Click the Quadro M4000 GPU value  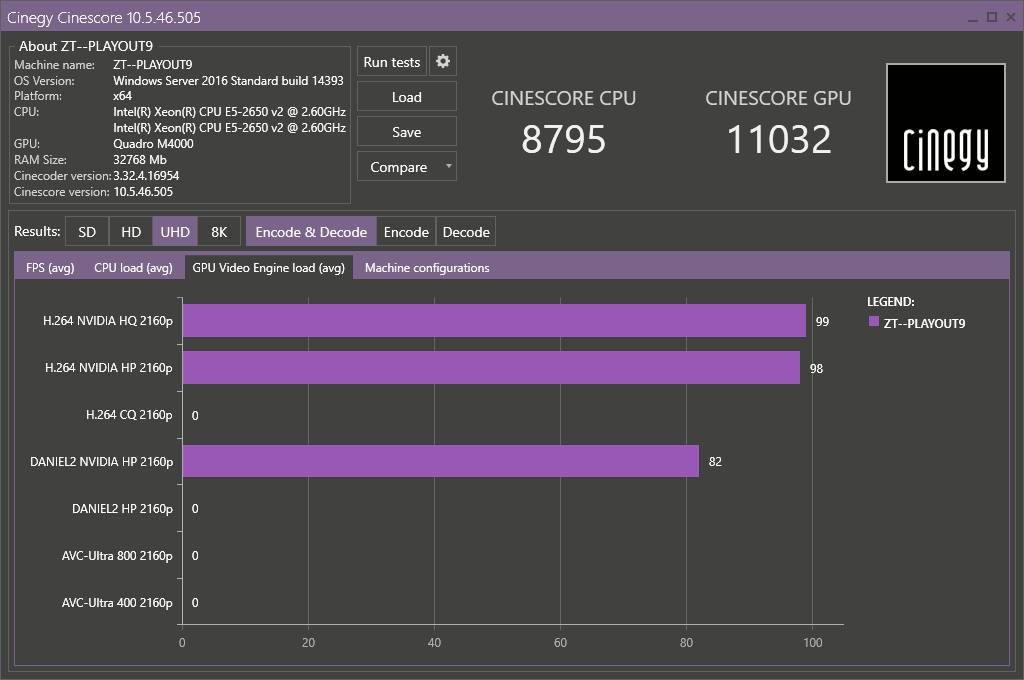pyautogui.click(x=153, y=144)
